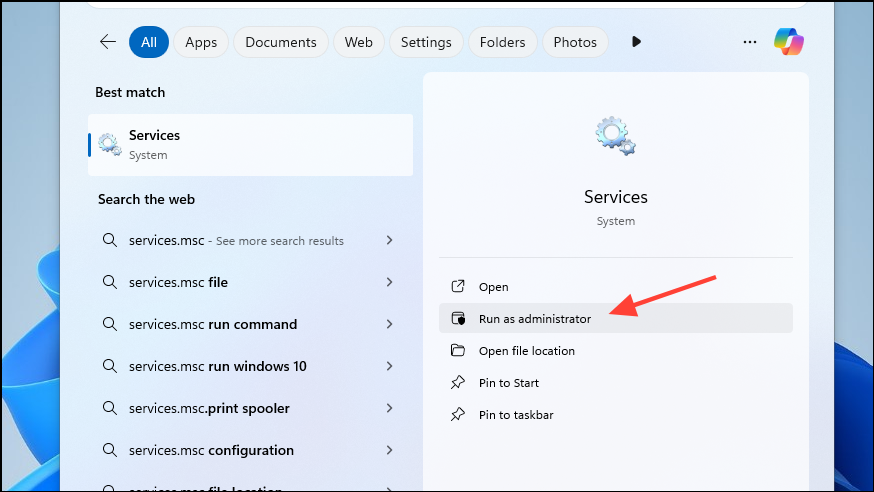Switch to the Folders filter tab
The width and height of the screenshot is (874, 492).
[502, 42]
